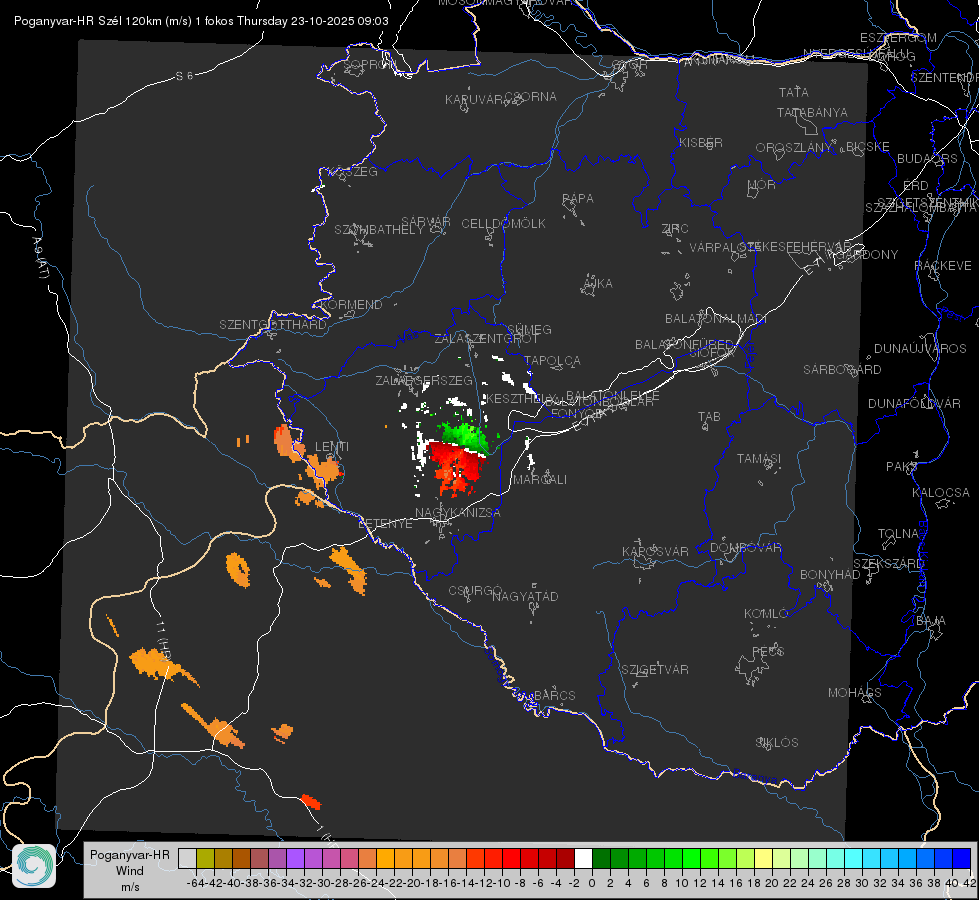979x900 pixels.
Task: Click the BARCS town label
Action: pos(554,696)
